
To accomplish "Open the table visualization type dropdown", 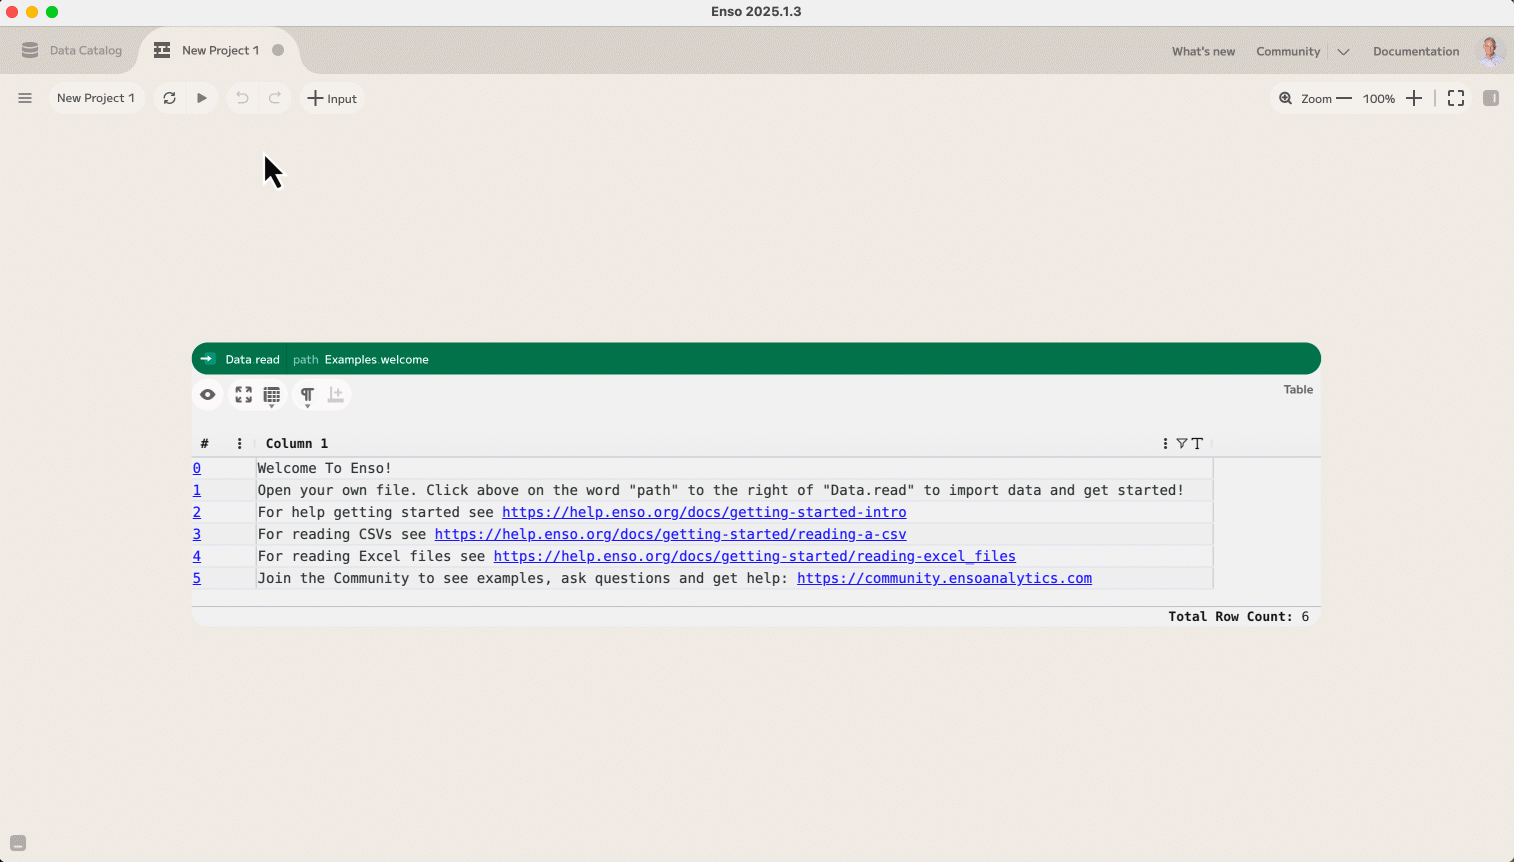I will pyautogui.click(x=272, y=396).
